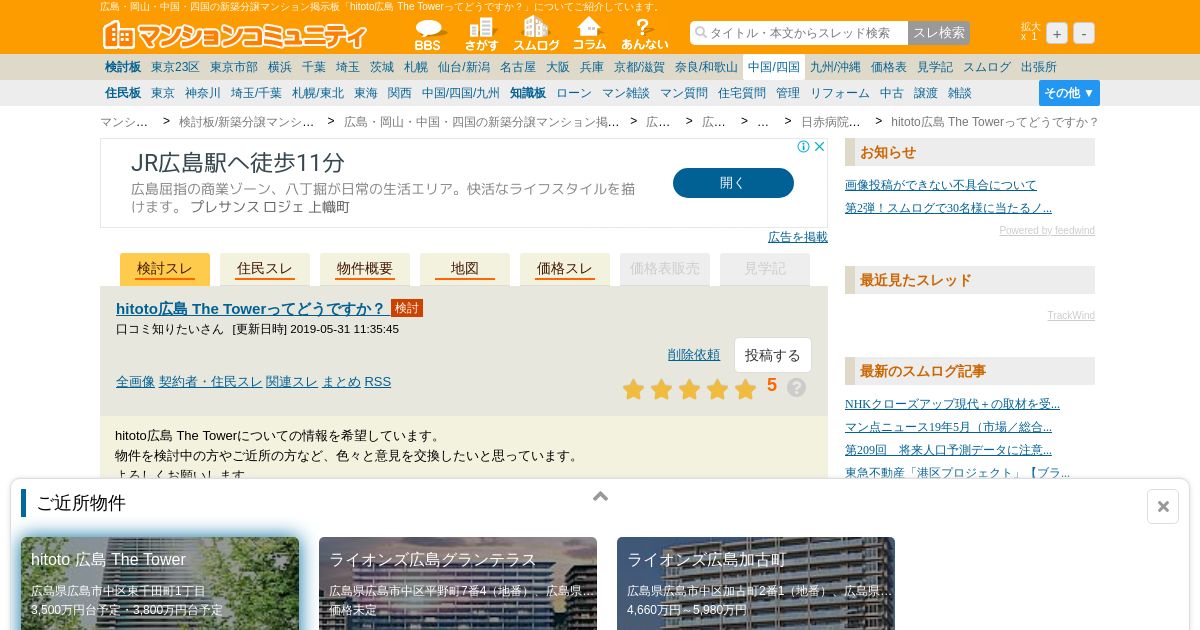
Task: Click the 広告を掲載 link
Action: pos(798,237)
